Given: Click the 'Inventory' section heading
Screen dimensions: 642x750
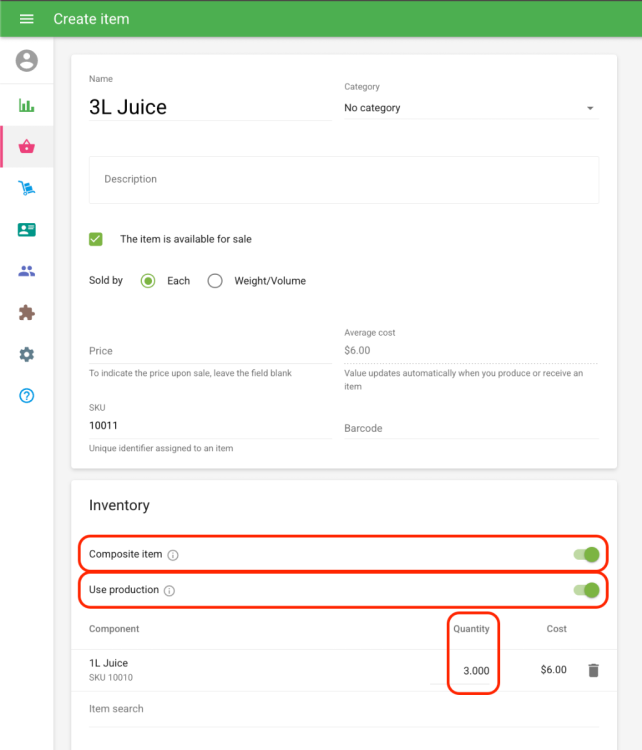Looking at the screenshot, I should [x=119, y=505].
